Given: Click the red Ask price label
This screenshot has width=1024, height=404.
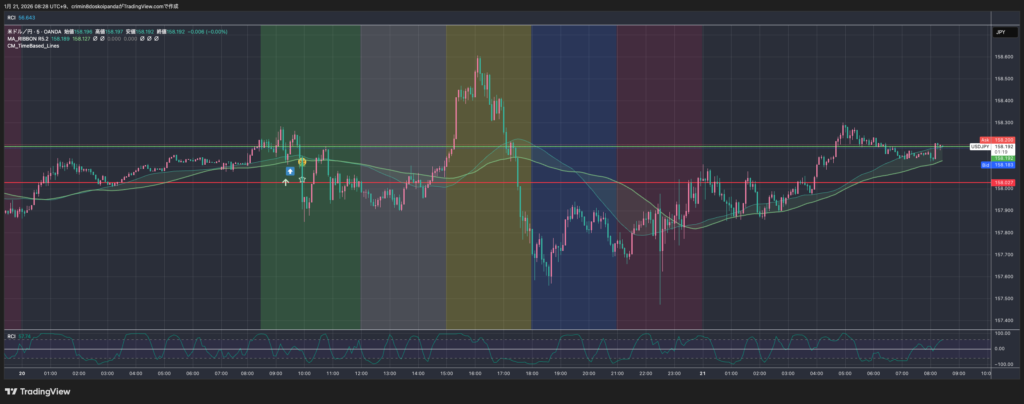Looking at the screenshot, I should [1003, 139].
